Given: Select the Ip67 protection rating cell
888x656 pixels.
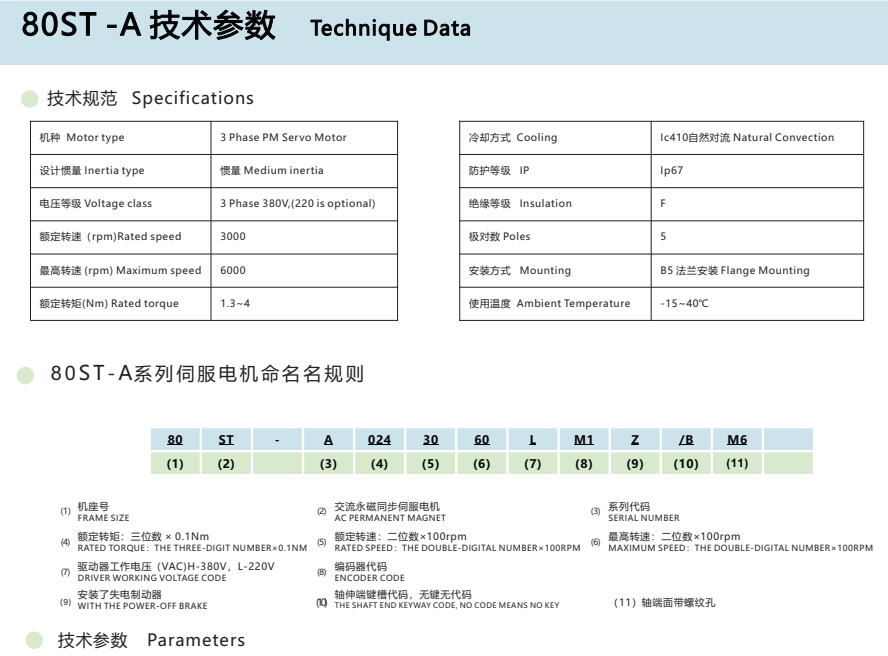Looking at the screenshot, I should click(670, 171).
